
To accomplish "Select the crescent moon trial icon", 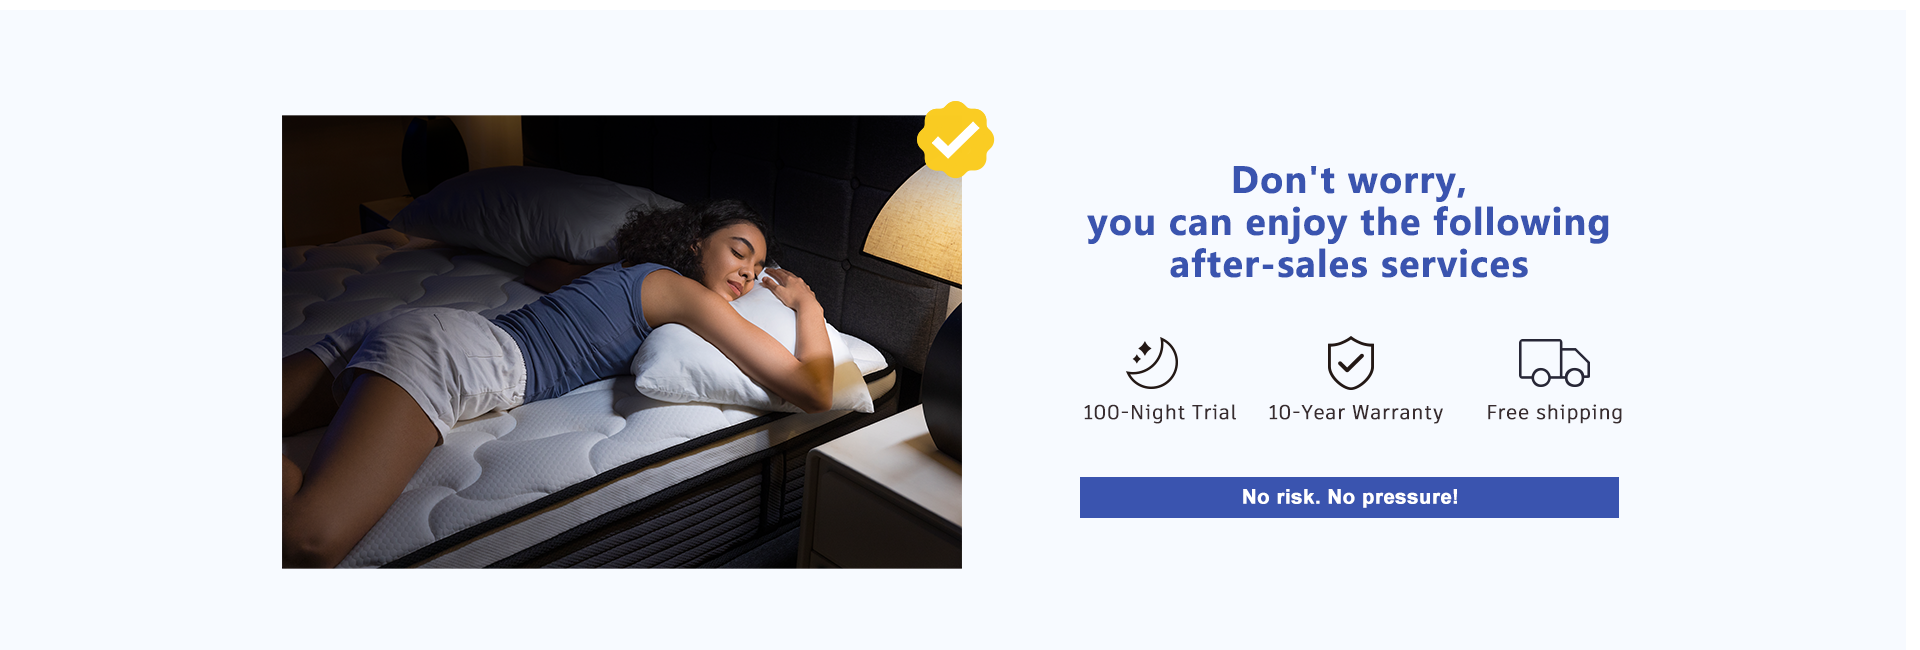I will tap(1152, 363).
